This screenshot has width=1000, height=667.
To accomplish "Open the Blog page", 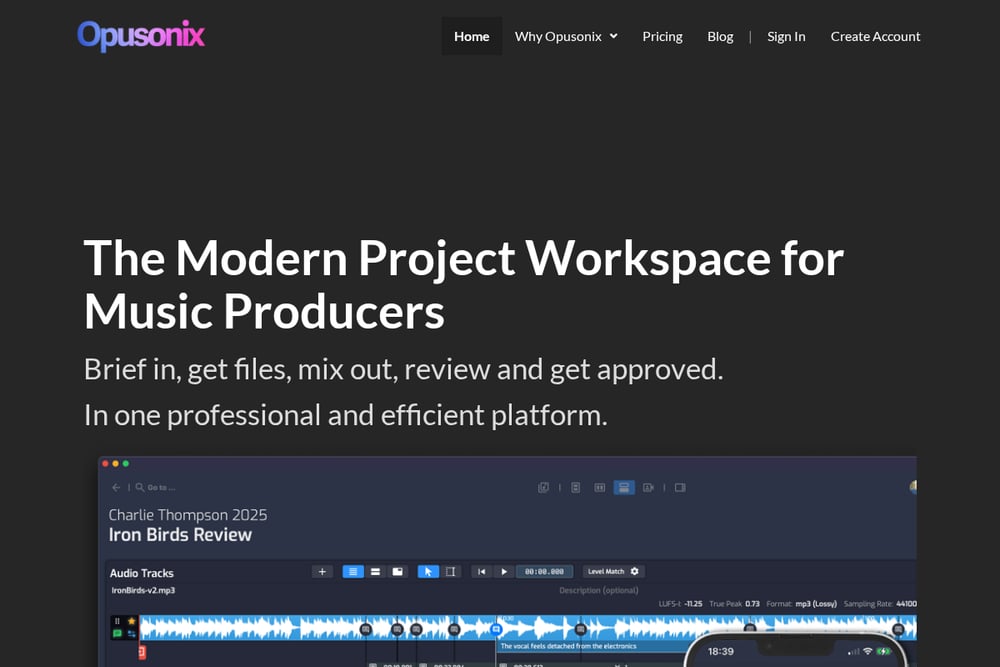I will coord(720,36).
